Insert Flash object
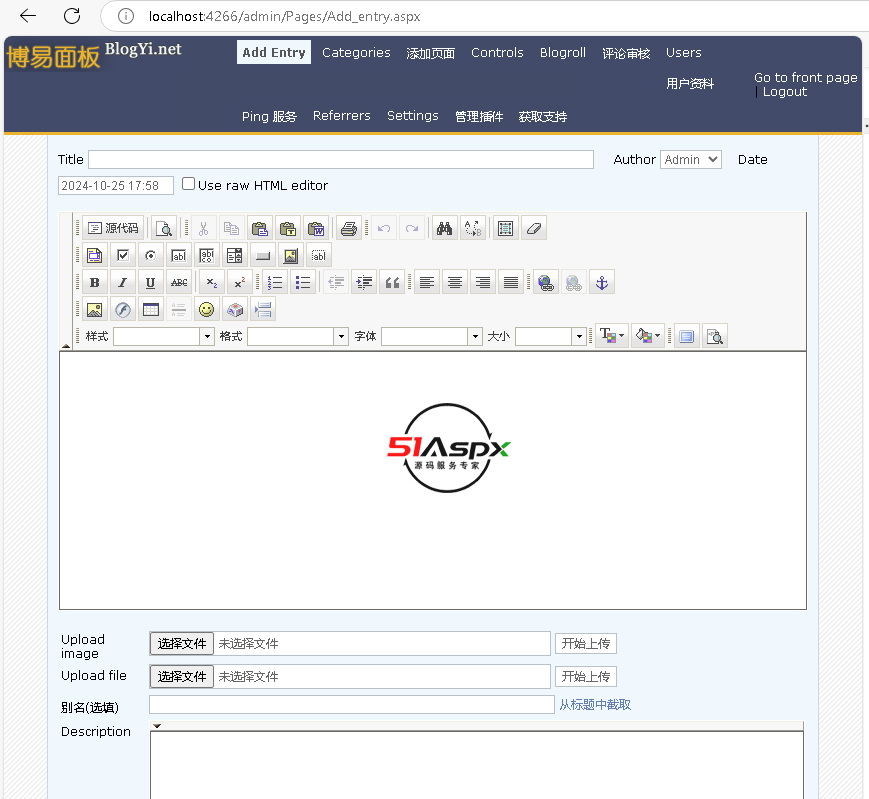 [x=122, y=309]
